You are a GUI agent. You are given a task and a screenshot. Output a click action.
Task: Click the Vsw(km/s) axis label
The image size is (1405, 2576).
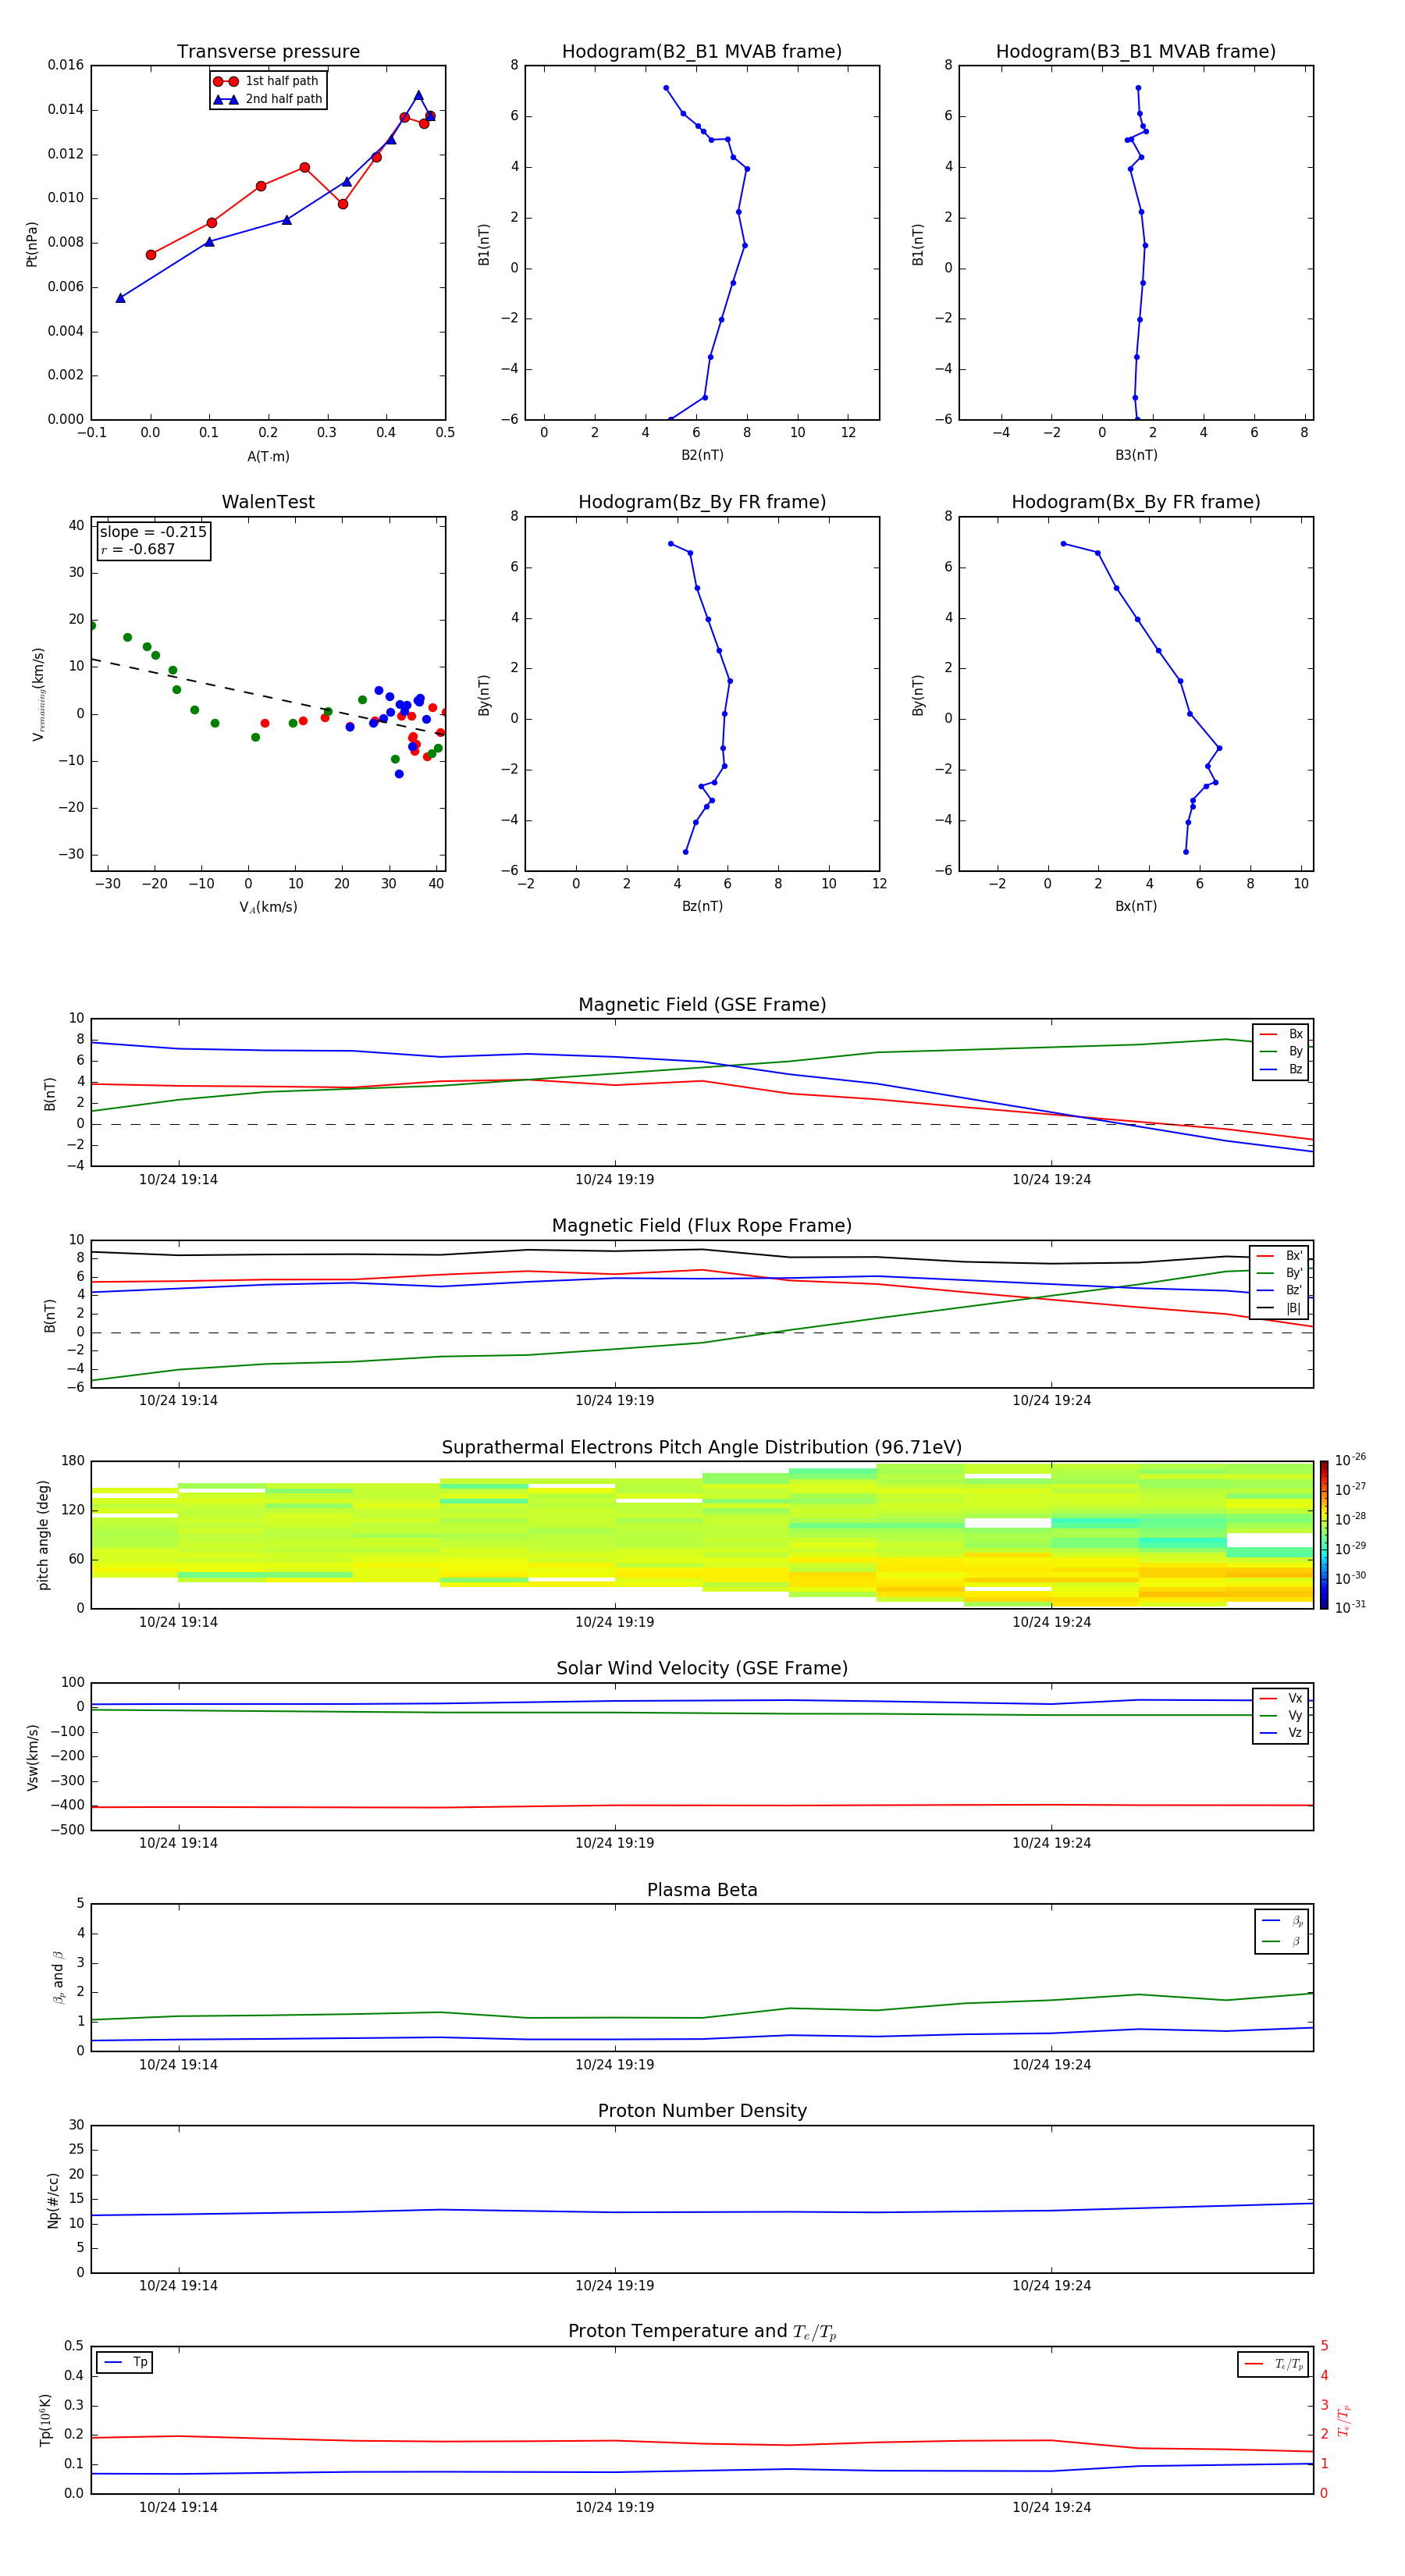pyautogui.click(x=32, y=1757)
